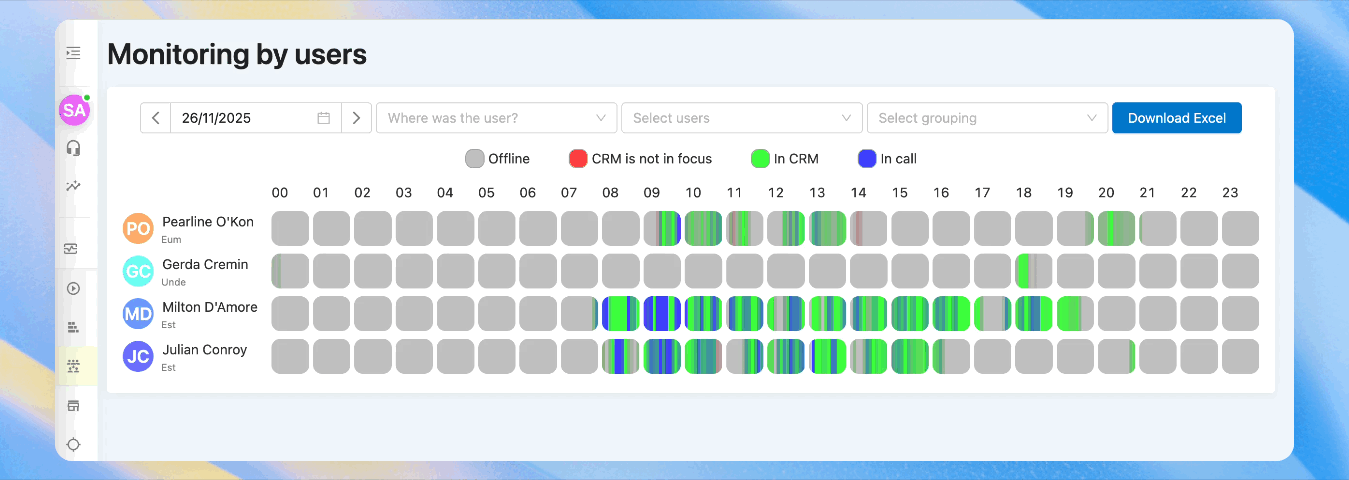Click the grey Offline legend swatch
The height and width of the screenshot is (480, 1349).
point(475,159)
